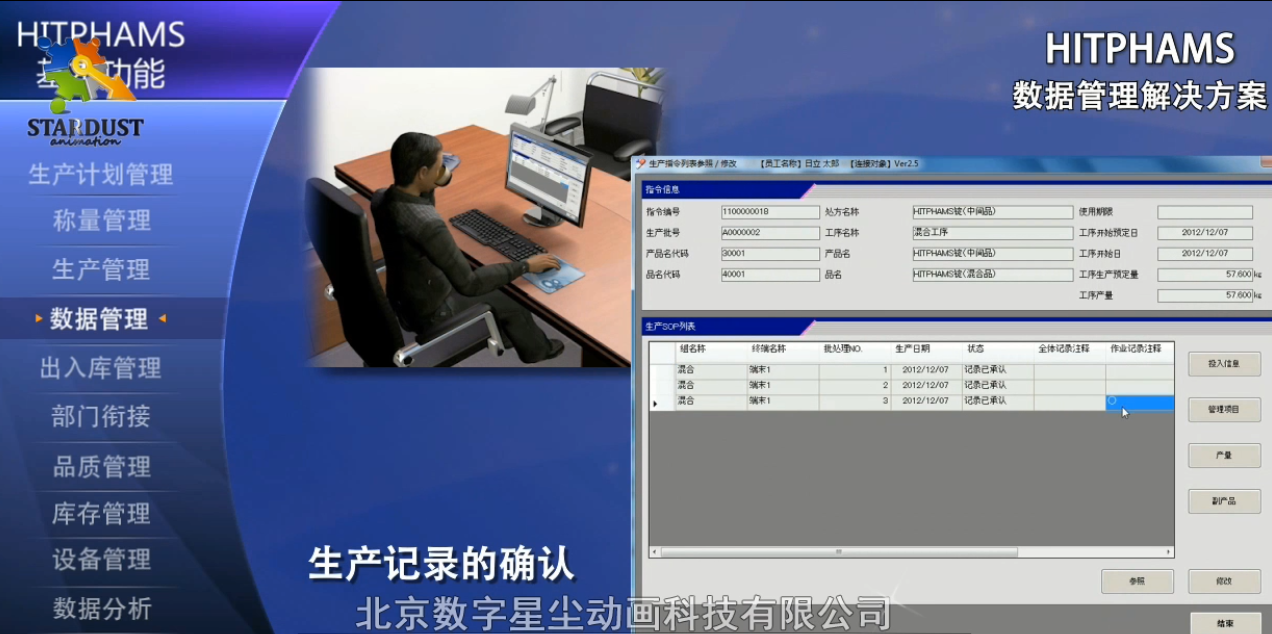Click the 记录已承认 status in batch 3 row
This screenshot has width=1272, height=634.
[x=998, y=402]
